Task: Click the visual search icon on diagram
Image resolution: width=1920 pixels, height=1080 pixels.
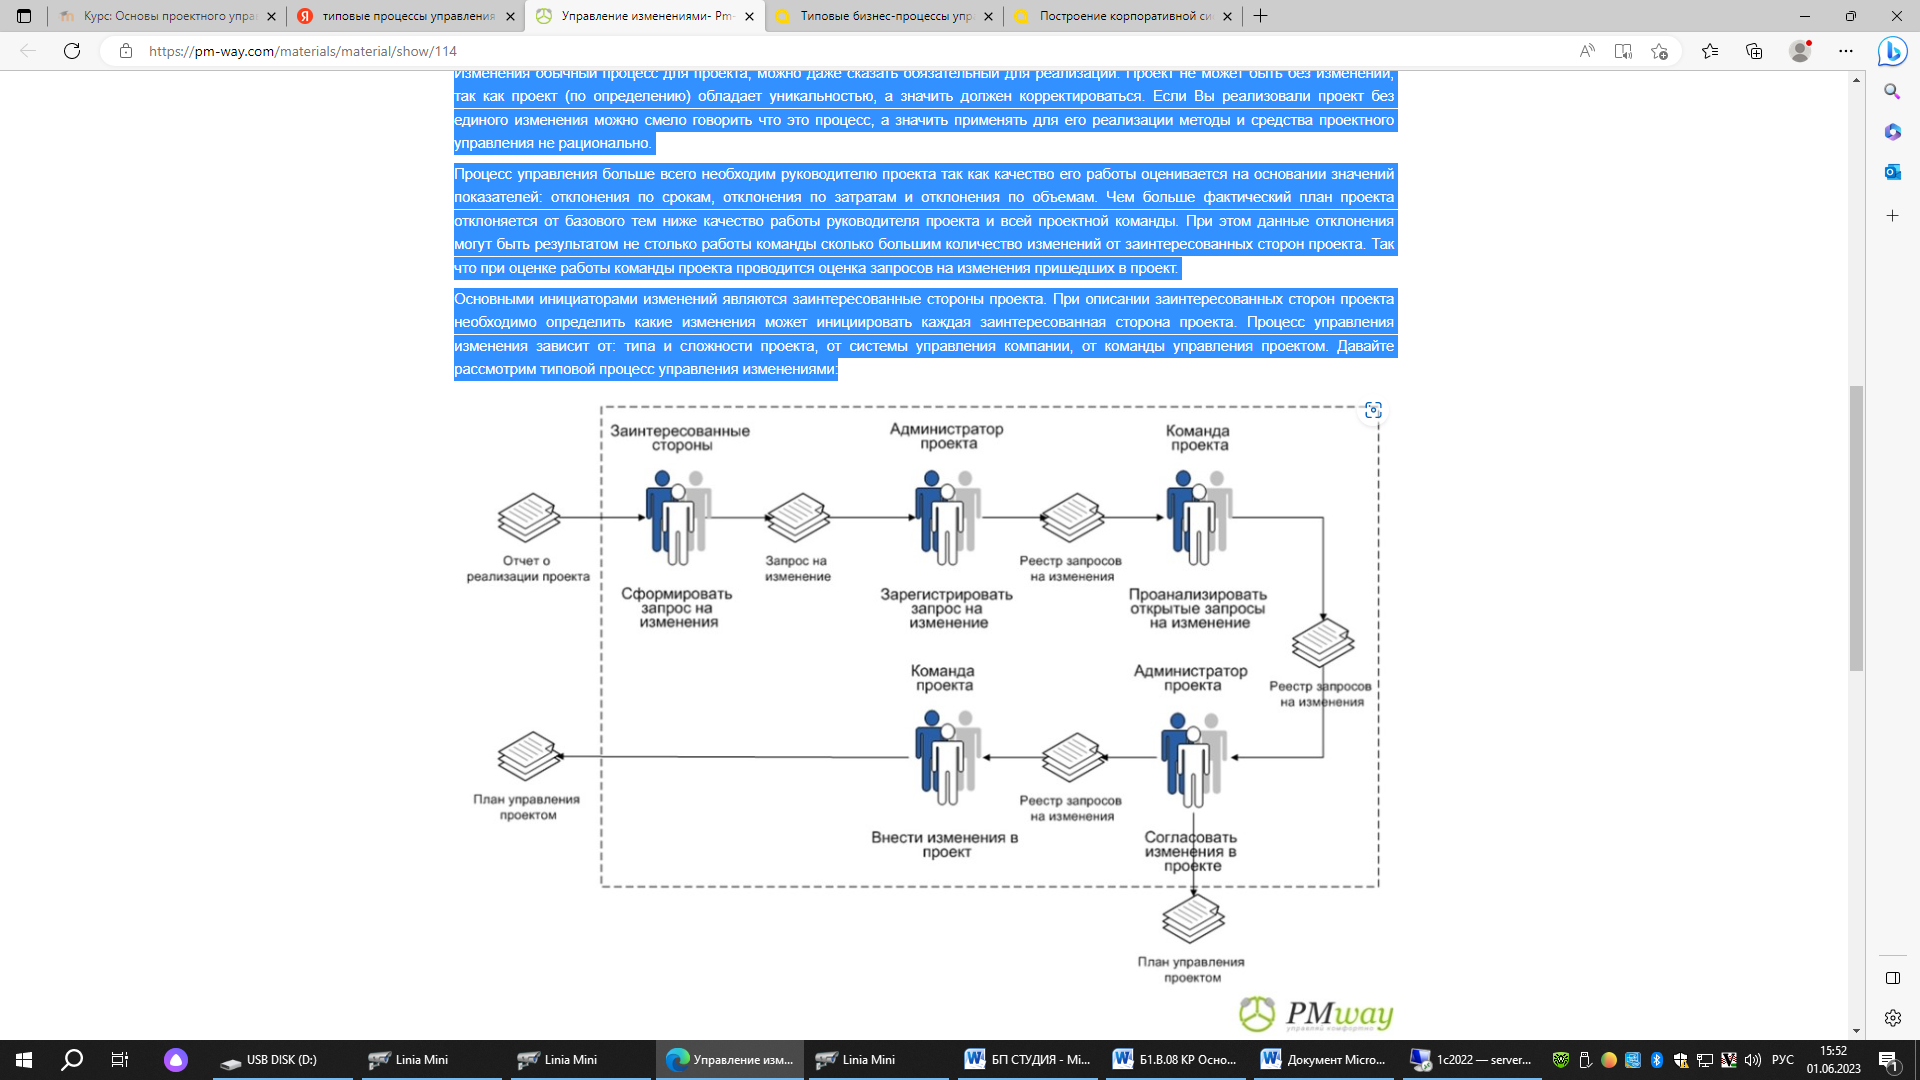Action: pos(1373,411)
